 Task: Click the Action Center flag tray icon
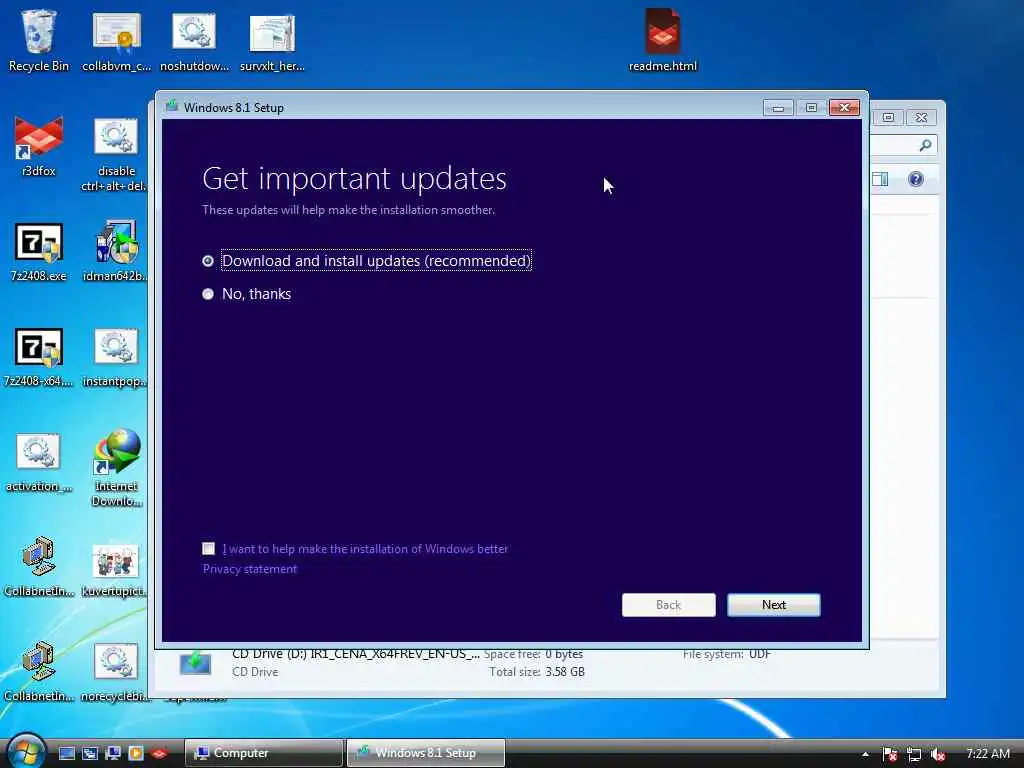pyautogui.click(x=889, y=754)
